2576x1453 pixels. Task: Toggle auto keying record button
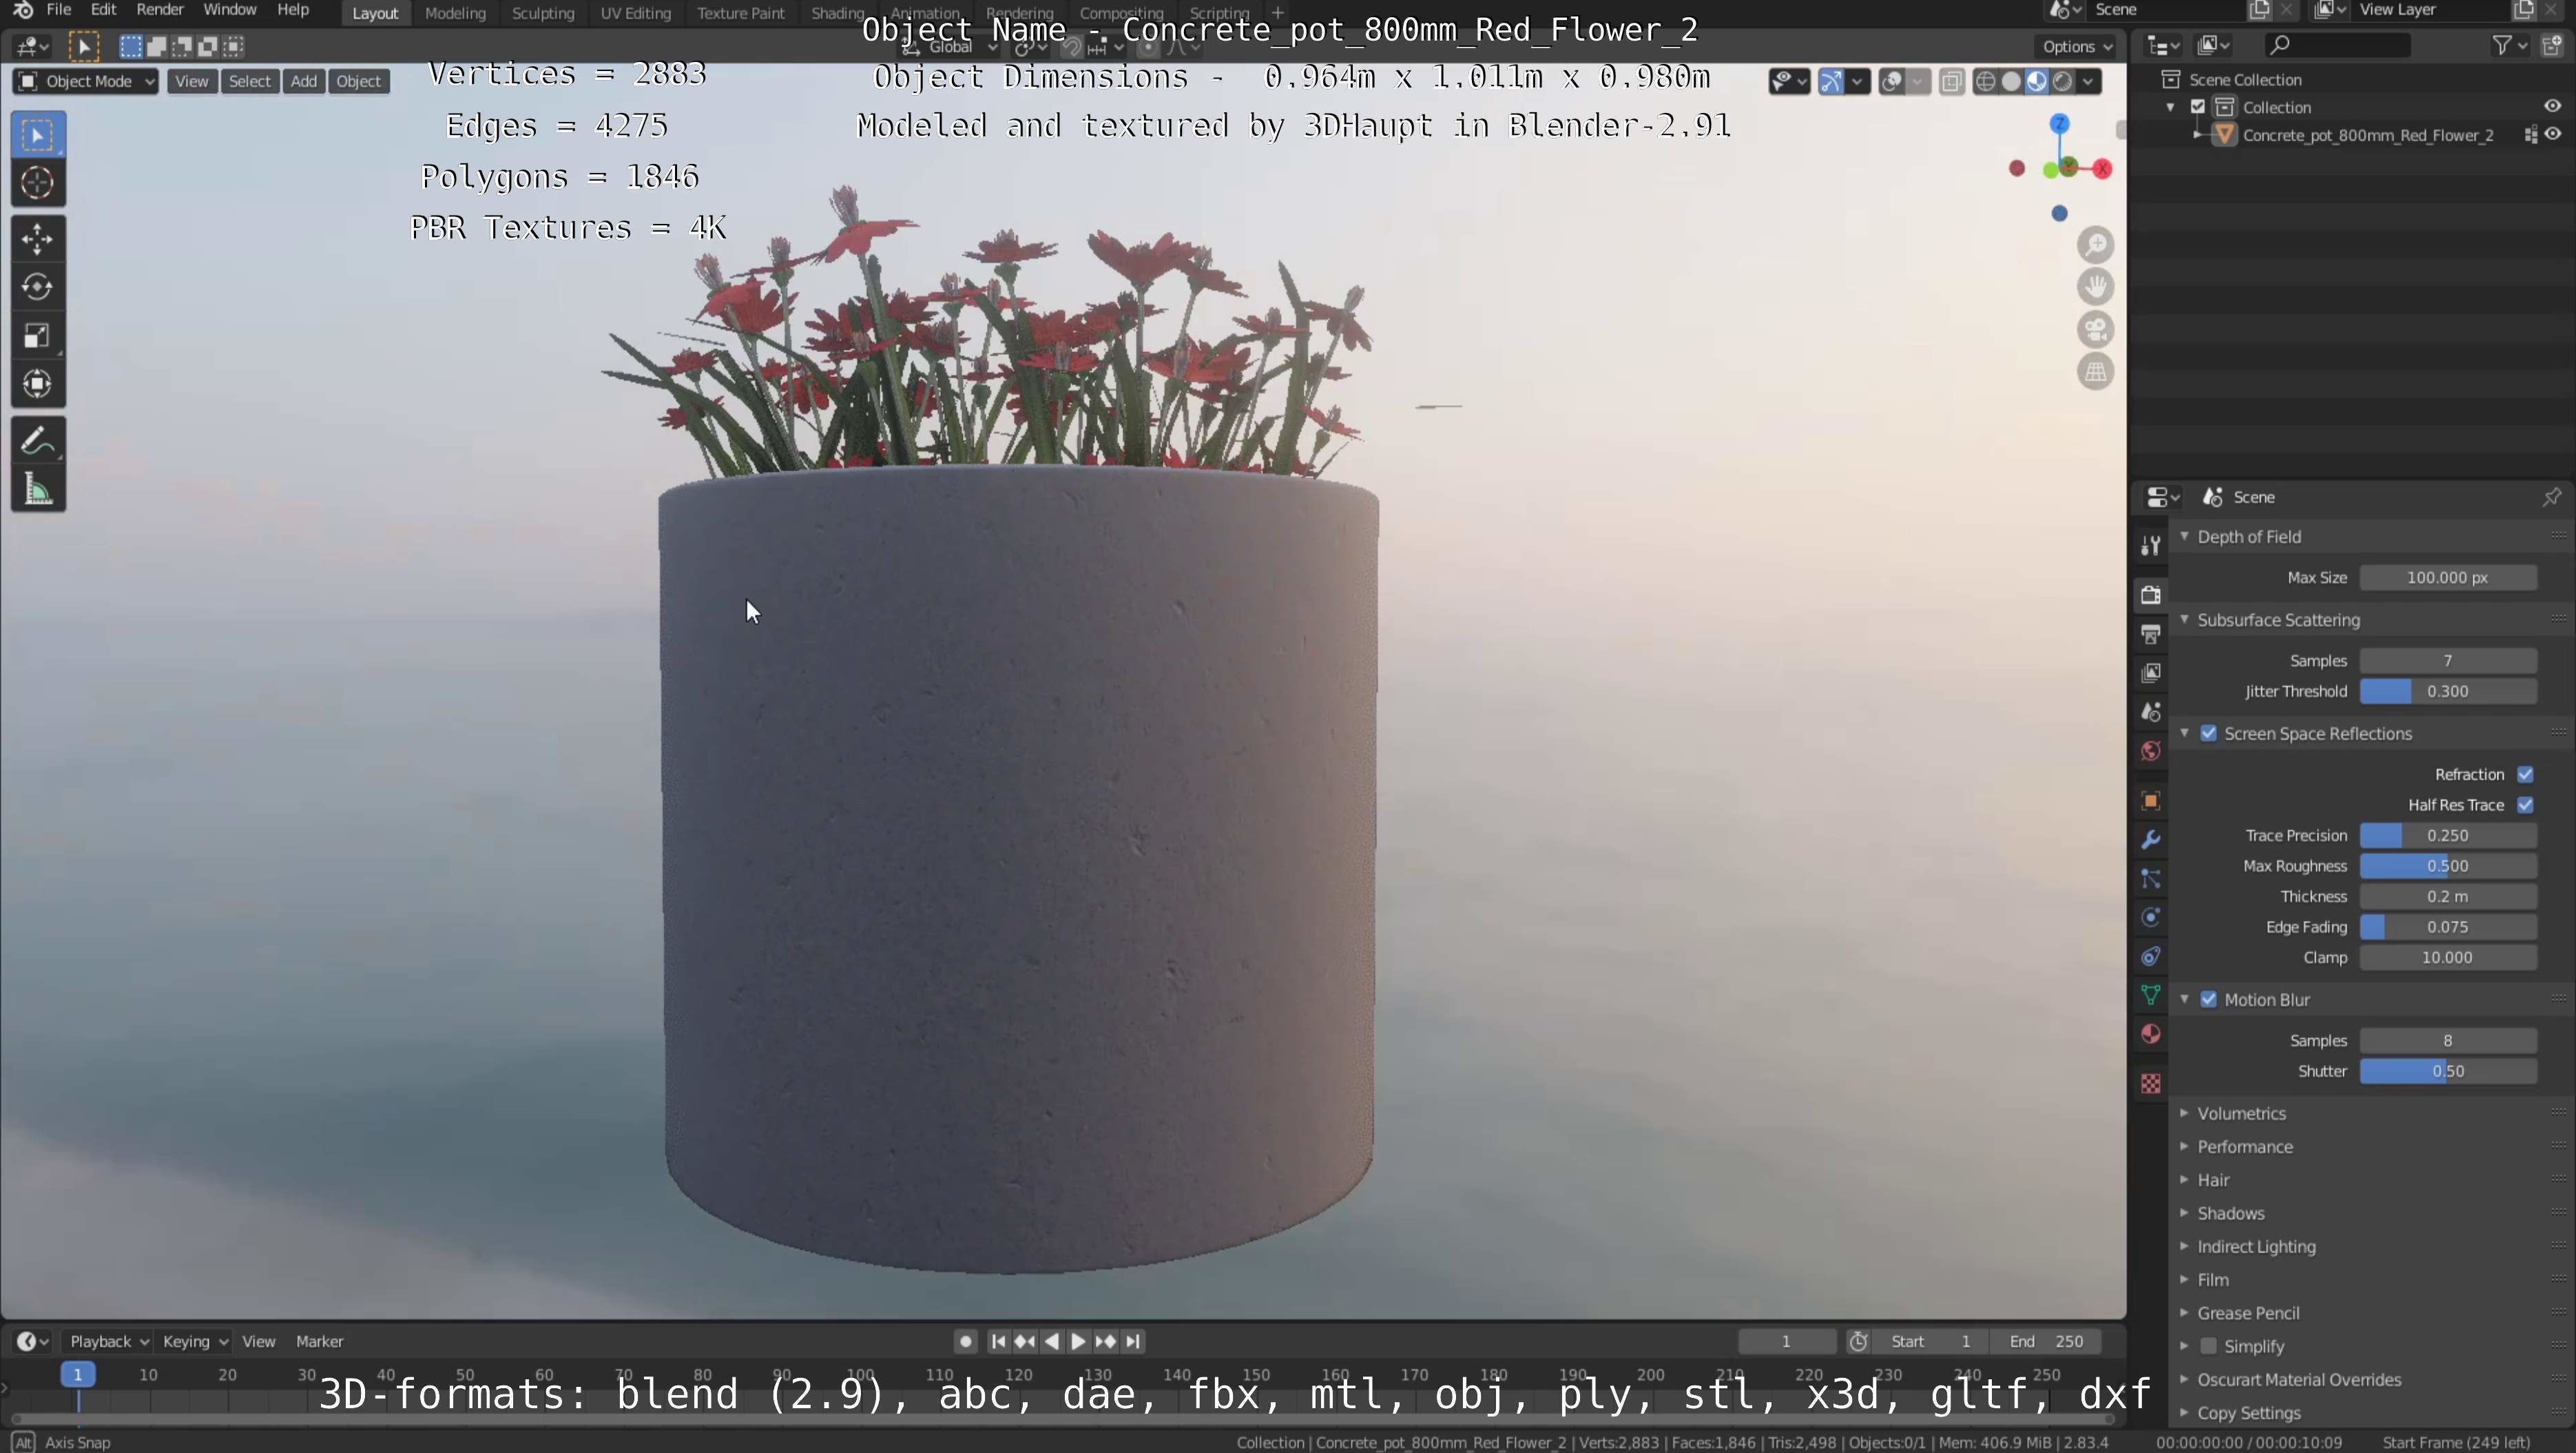pos(965,1342)
